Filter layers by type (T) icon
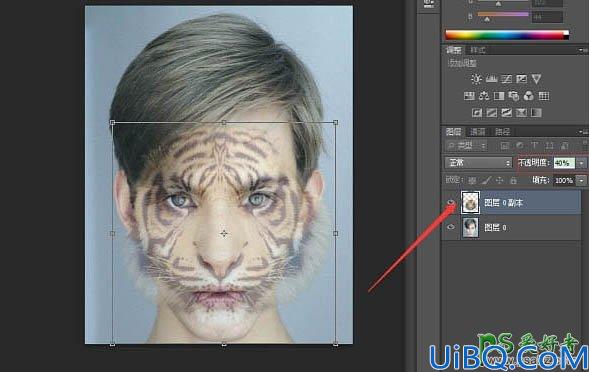Viewport: 589px width, 372px height. (x=534, y=146)
